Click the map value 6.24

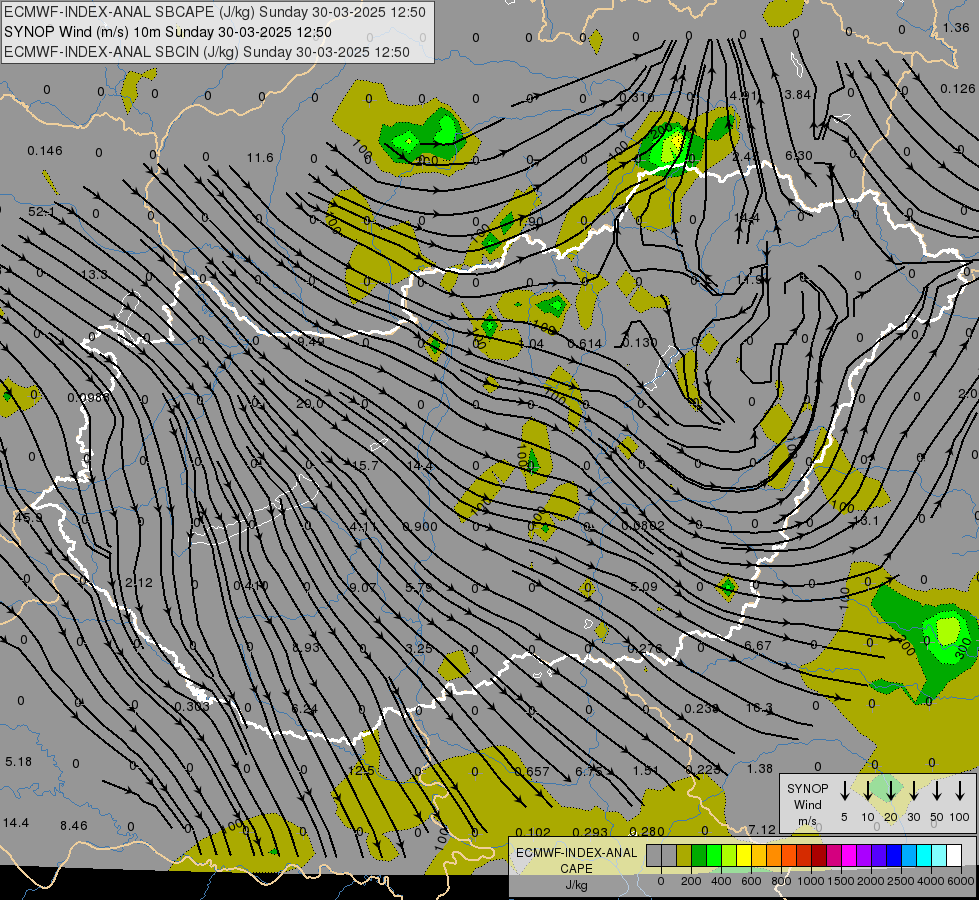[x=305, y=708]
